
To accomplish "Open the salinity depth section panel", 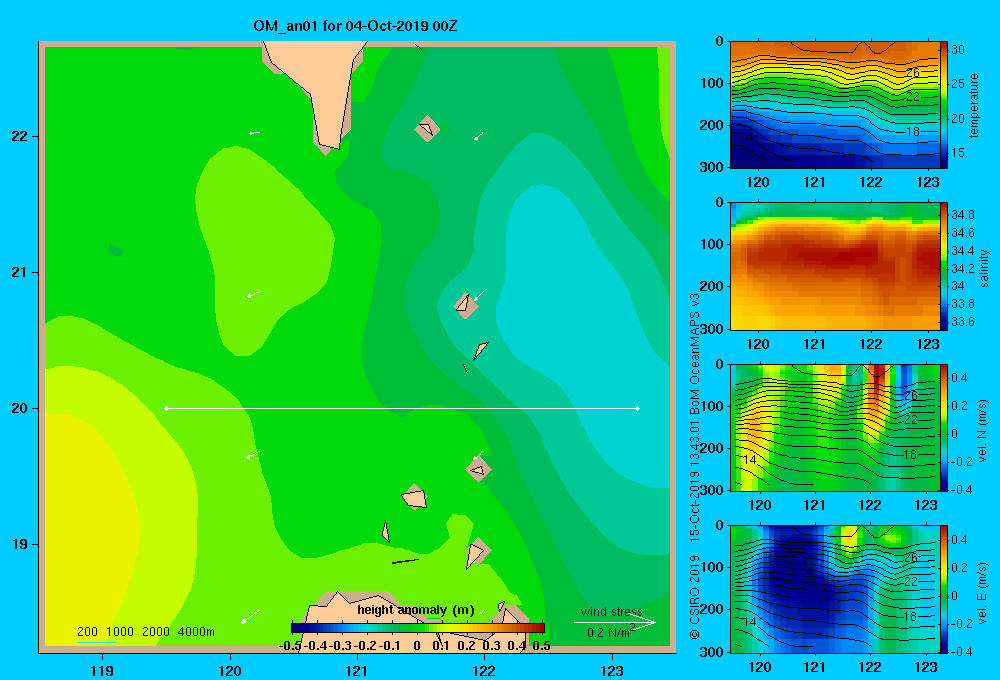I will tap(834, 266).
